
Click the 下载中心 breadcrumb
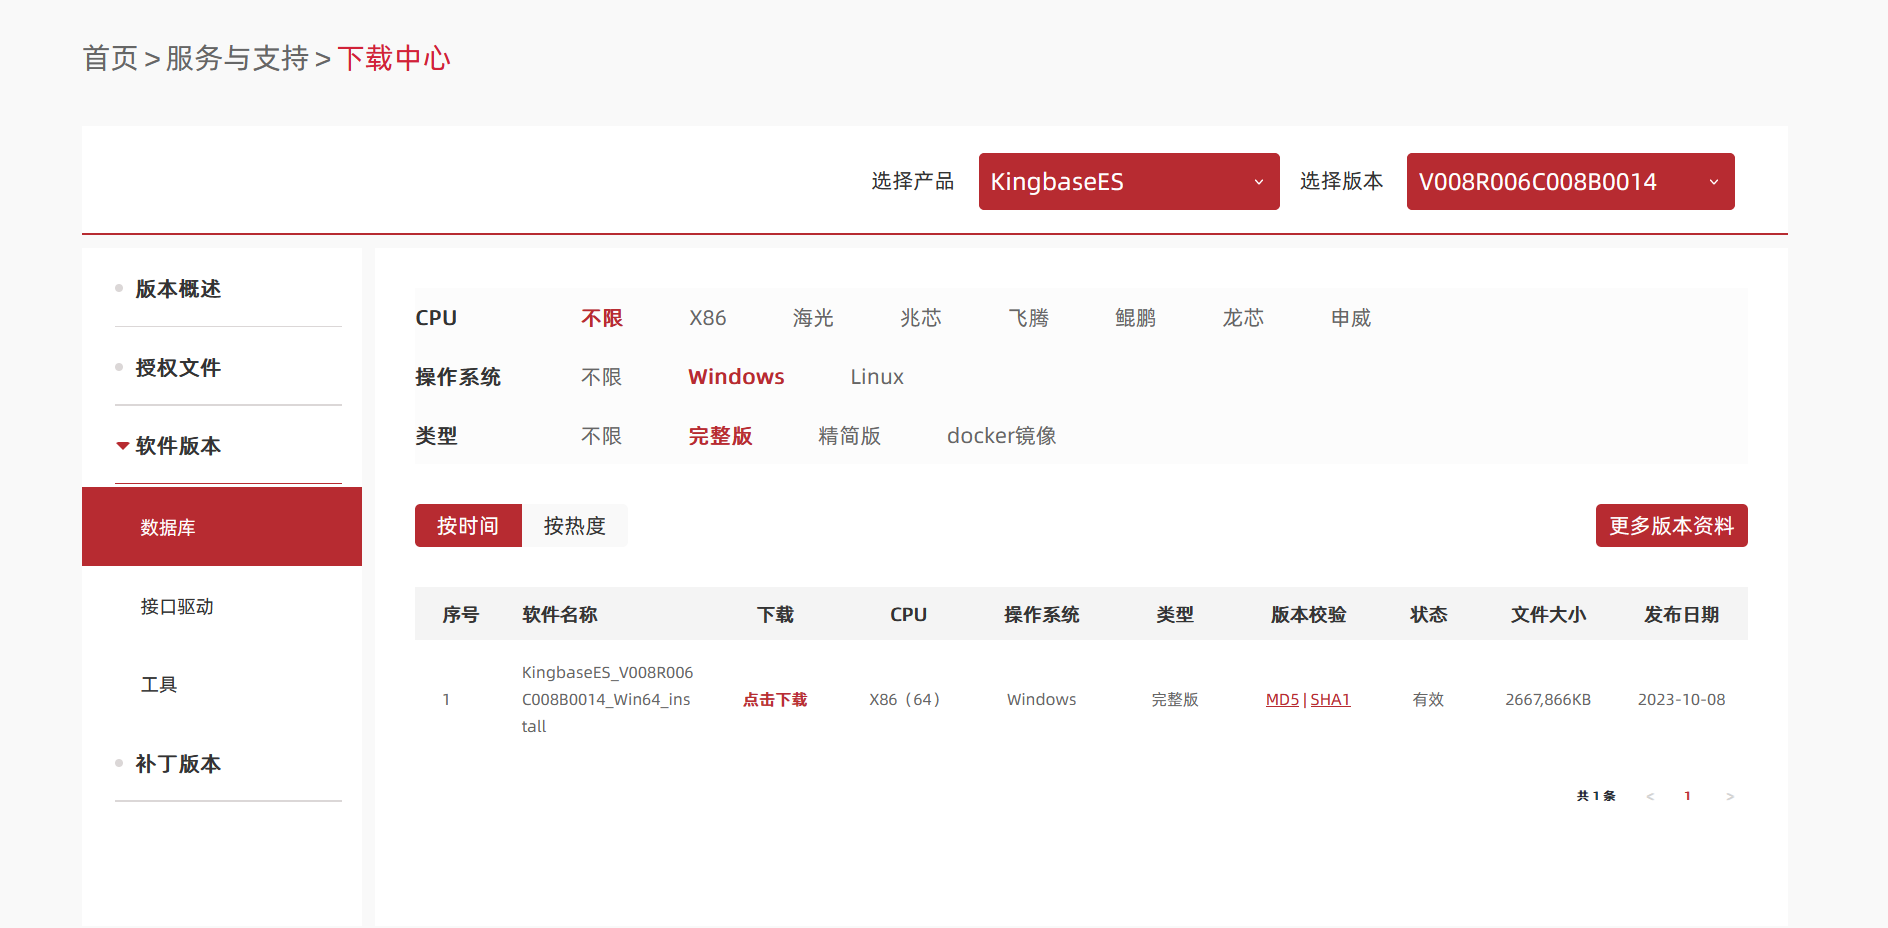coord(394,58)
